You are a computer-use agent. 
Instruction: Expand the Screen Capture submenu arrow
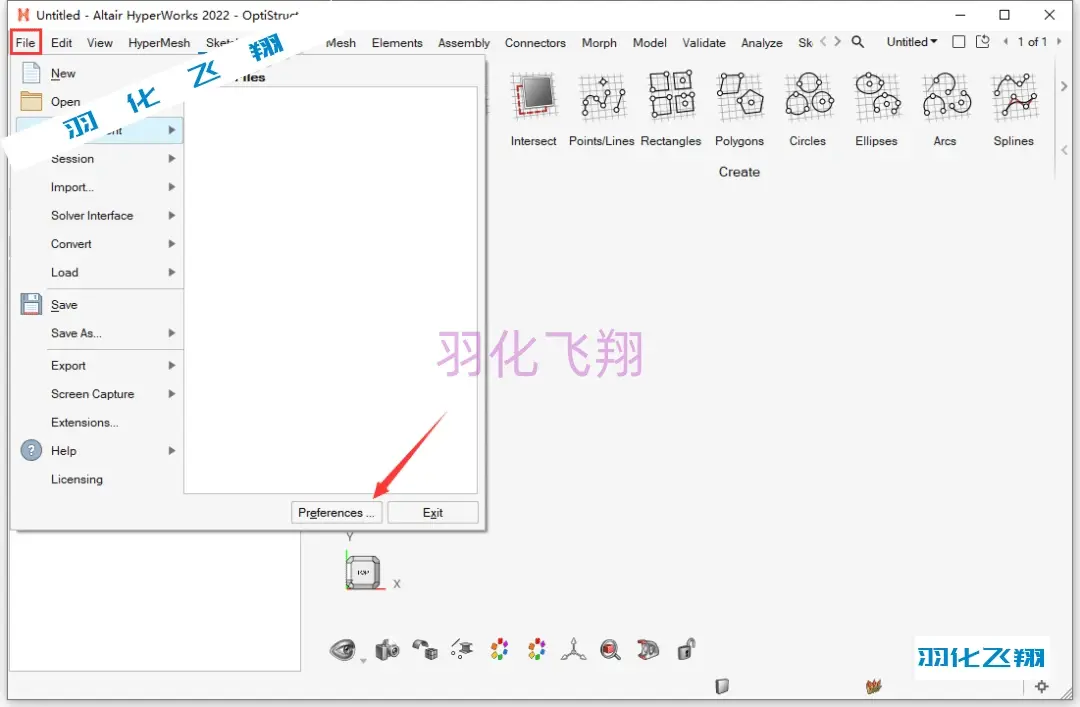(172, 393)
